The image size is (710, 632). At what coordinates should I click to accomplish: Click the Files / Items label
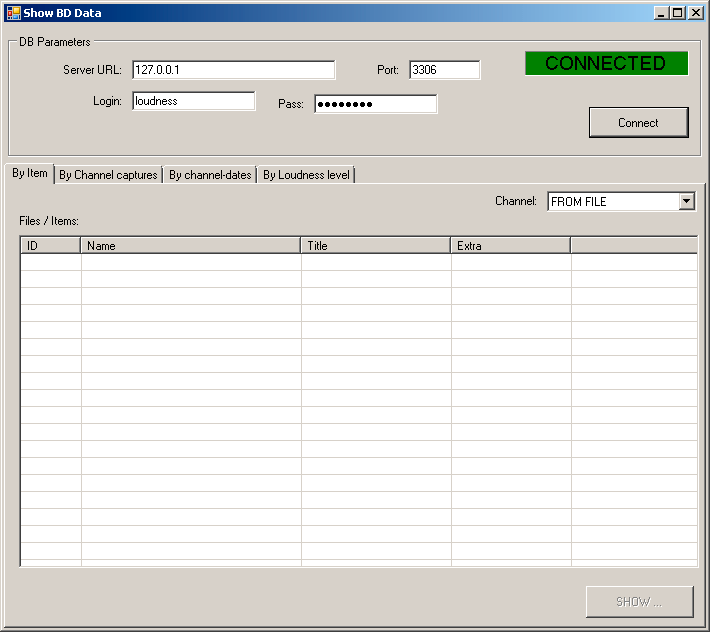click(48, 221)
